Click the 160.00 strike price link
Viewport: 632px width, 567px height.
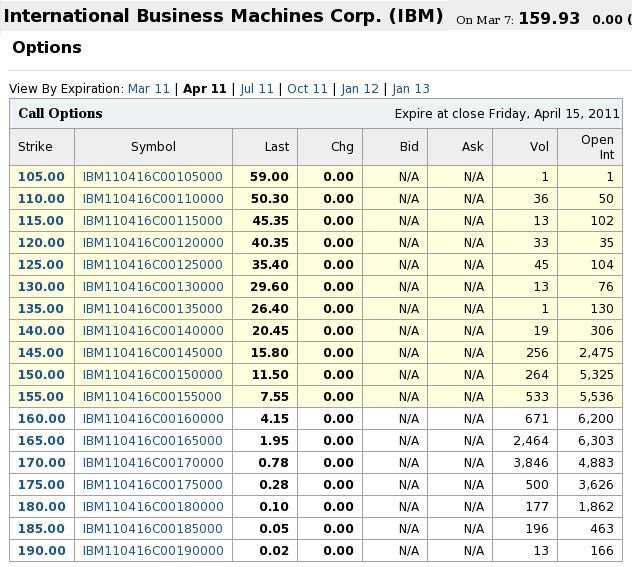click(x=42, y=418)
